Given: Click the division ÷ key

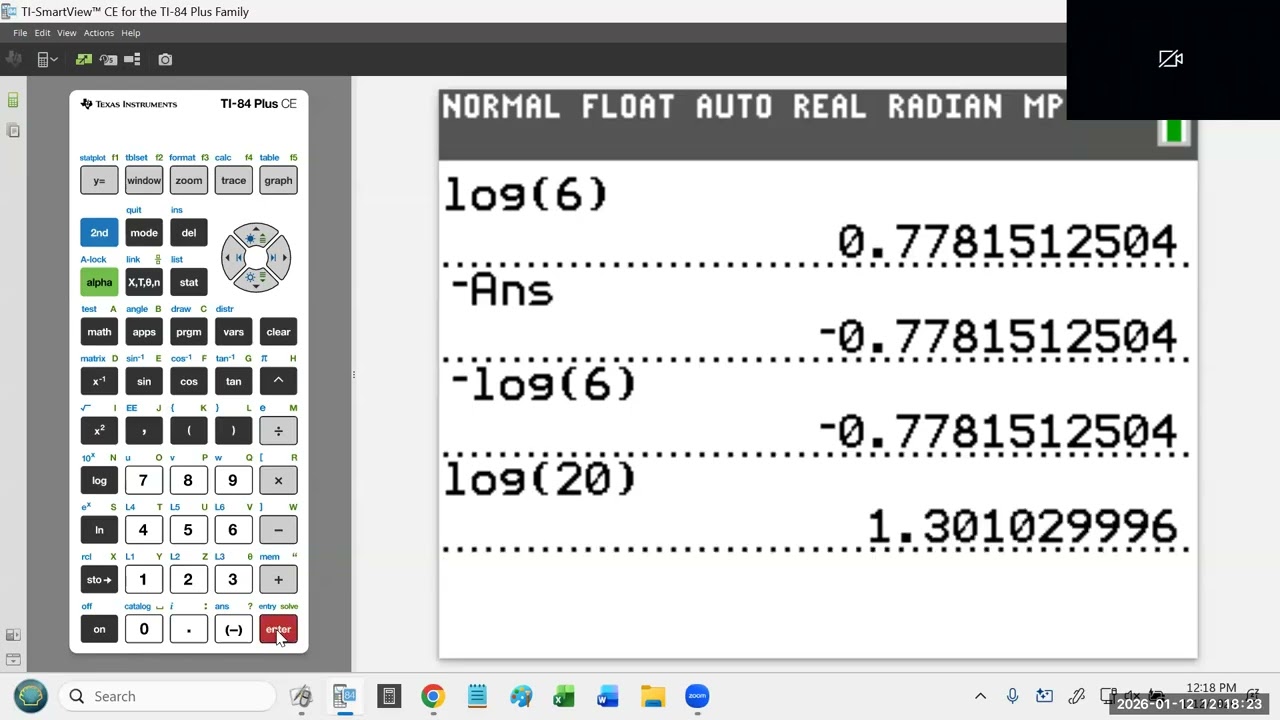Looking at the screenshot, I should 278,431.
